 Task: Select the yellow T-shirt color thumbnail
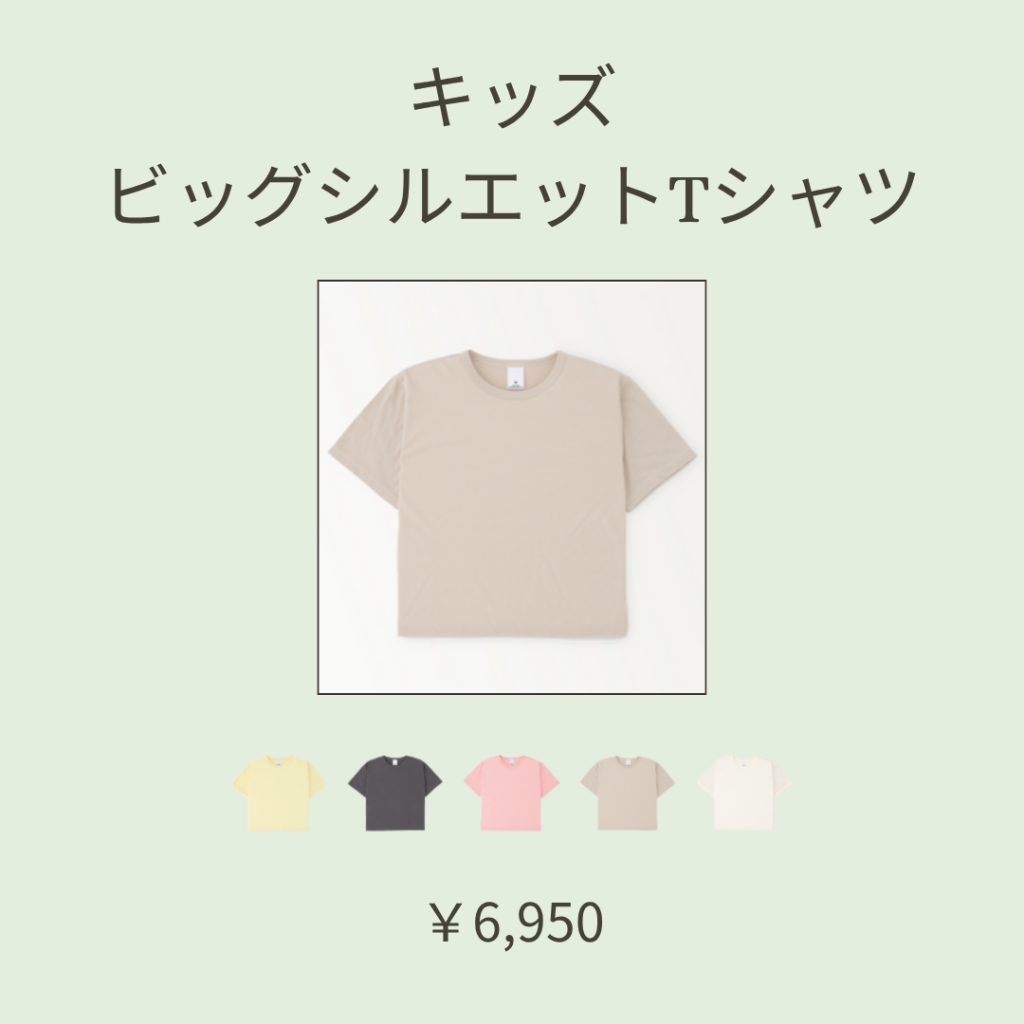280,793
